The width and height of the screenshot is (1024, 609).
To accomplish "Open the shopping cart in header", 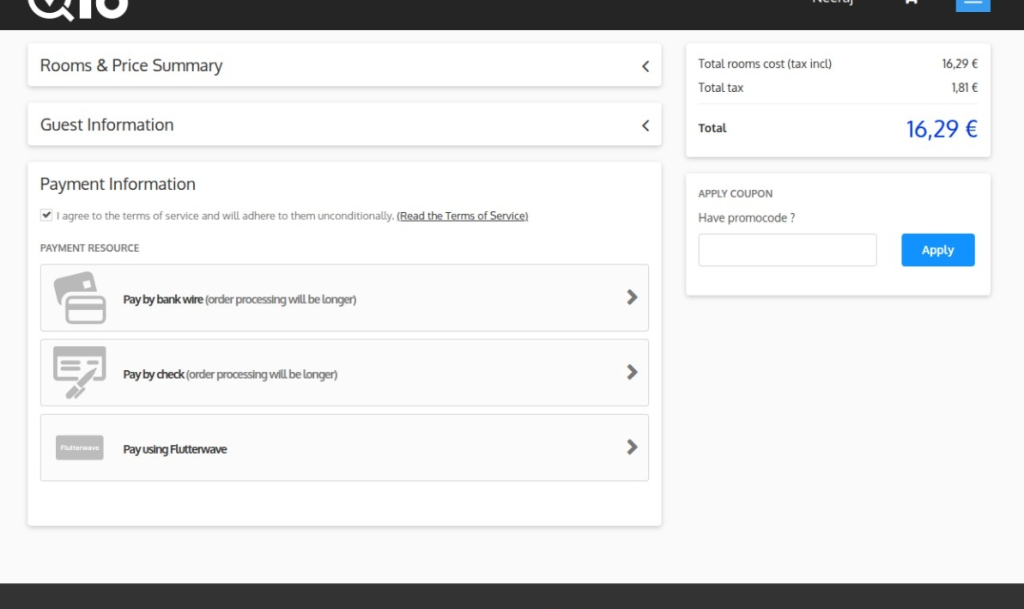I will point(910,3).
